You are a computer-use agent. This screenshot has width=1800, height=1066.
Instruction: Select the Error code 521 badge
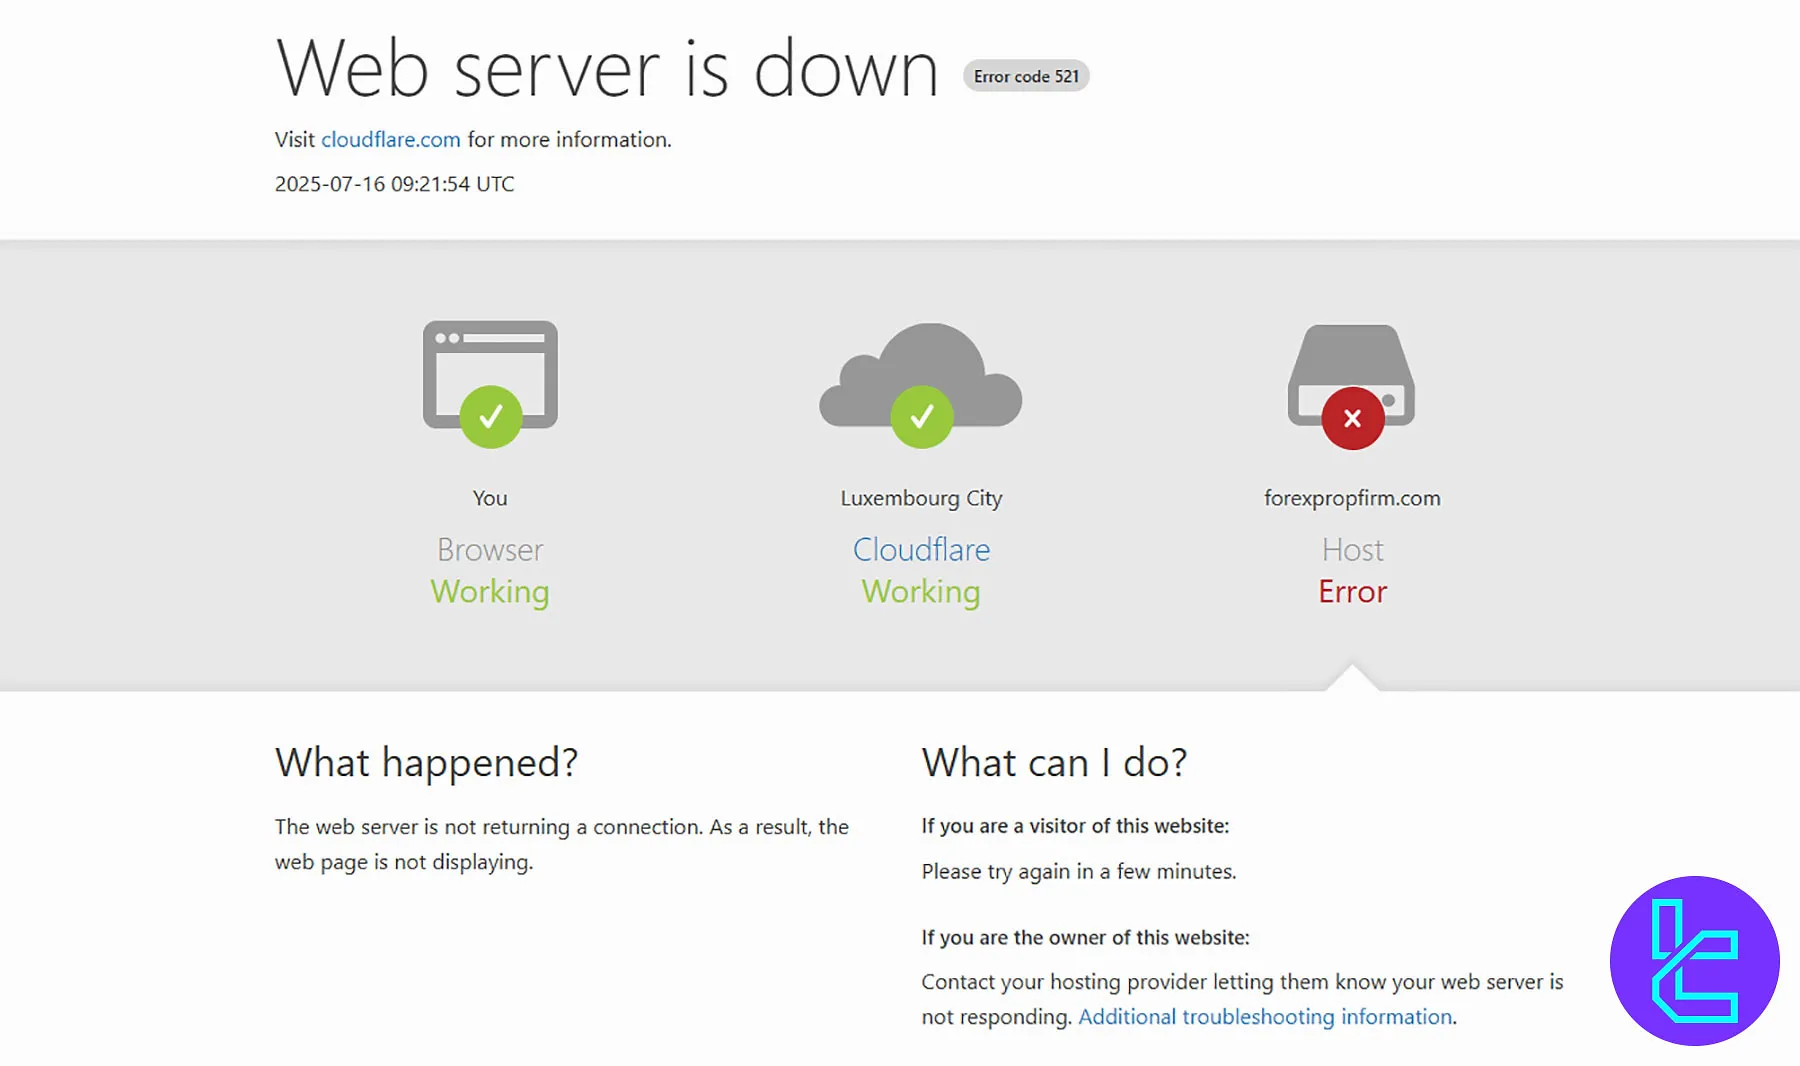coord(1026,76)
